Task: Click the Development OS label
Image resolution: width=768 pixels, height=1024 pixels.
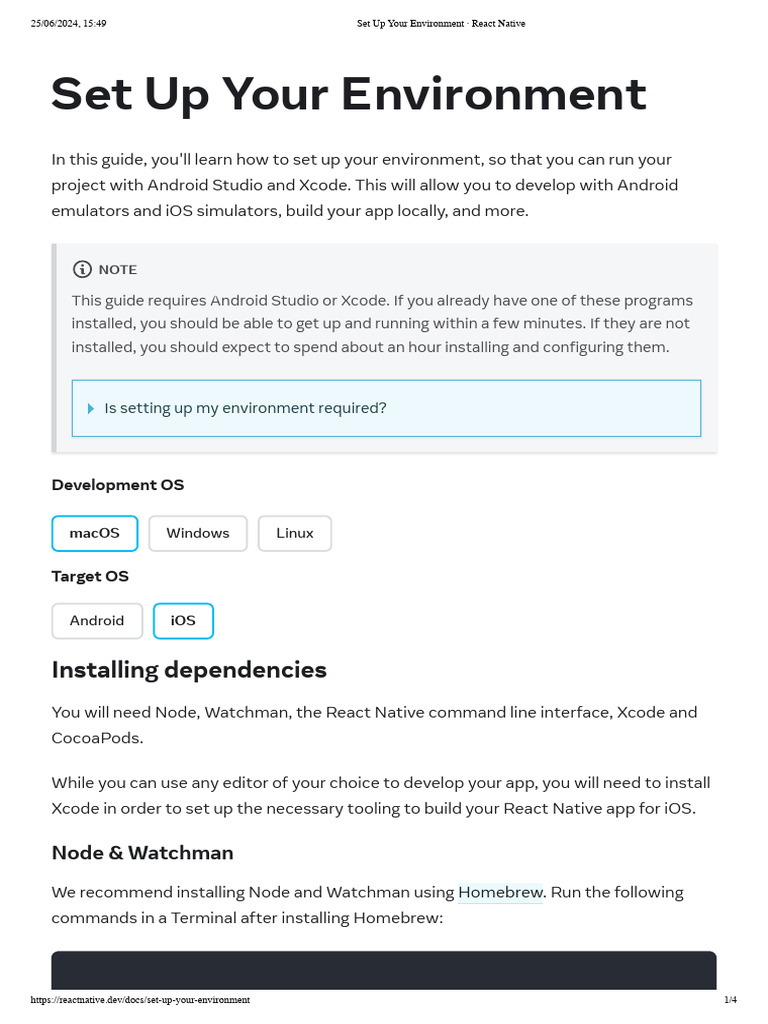Action: tap(118, 484)
